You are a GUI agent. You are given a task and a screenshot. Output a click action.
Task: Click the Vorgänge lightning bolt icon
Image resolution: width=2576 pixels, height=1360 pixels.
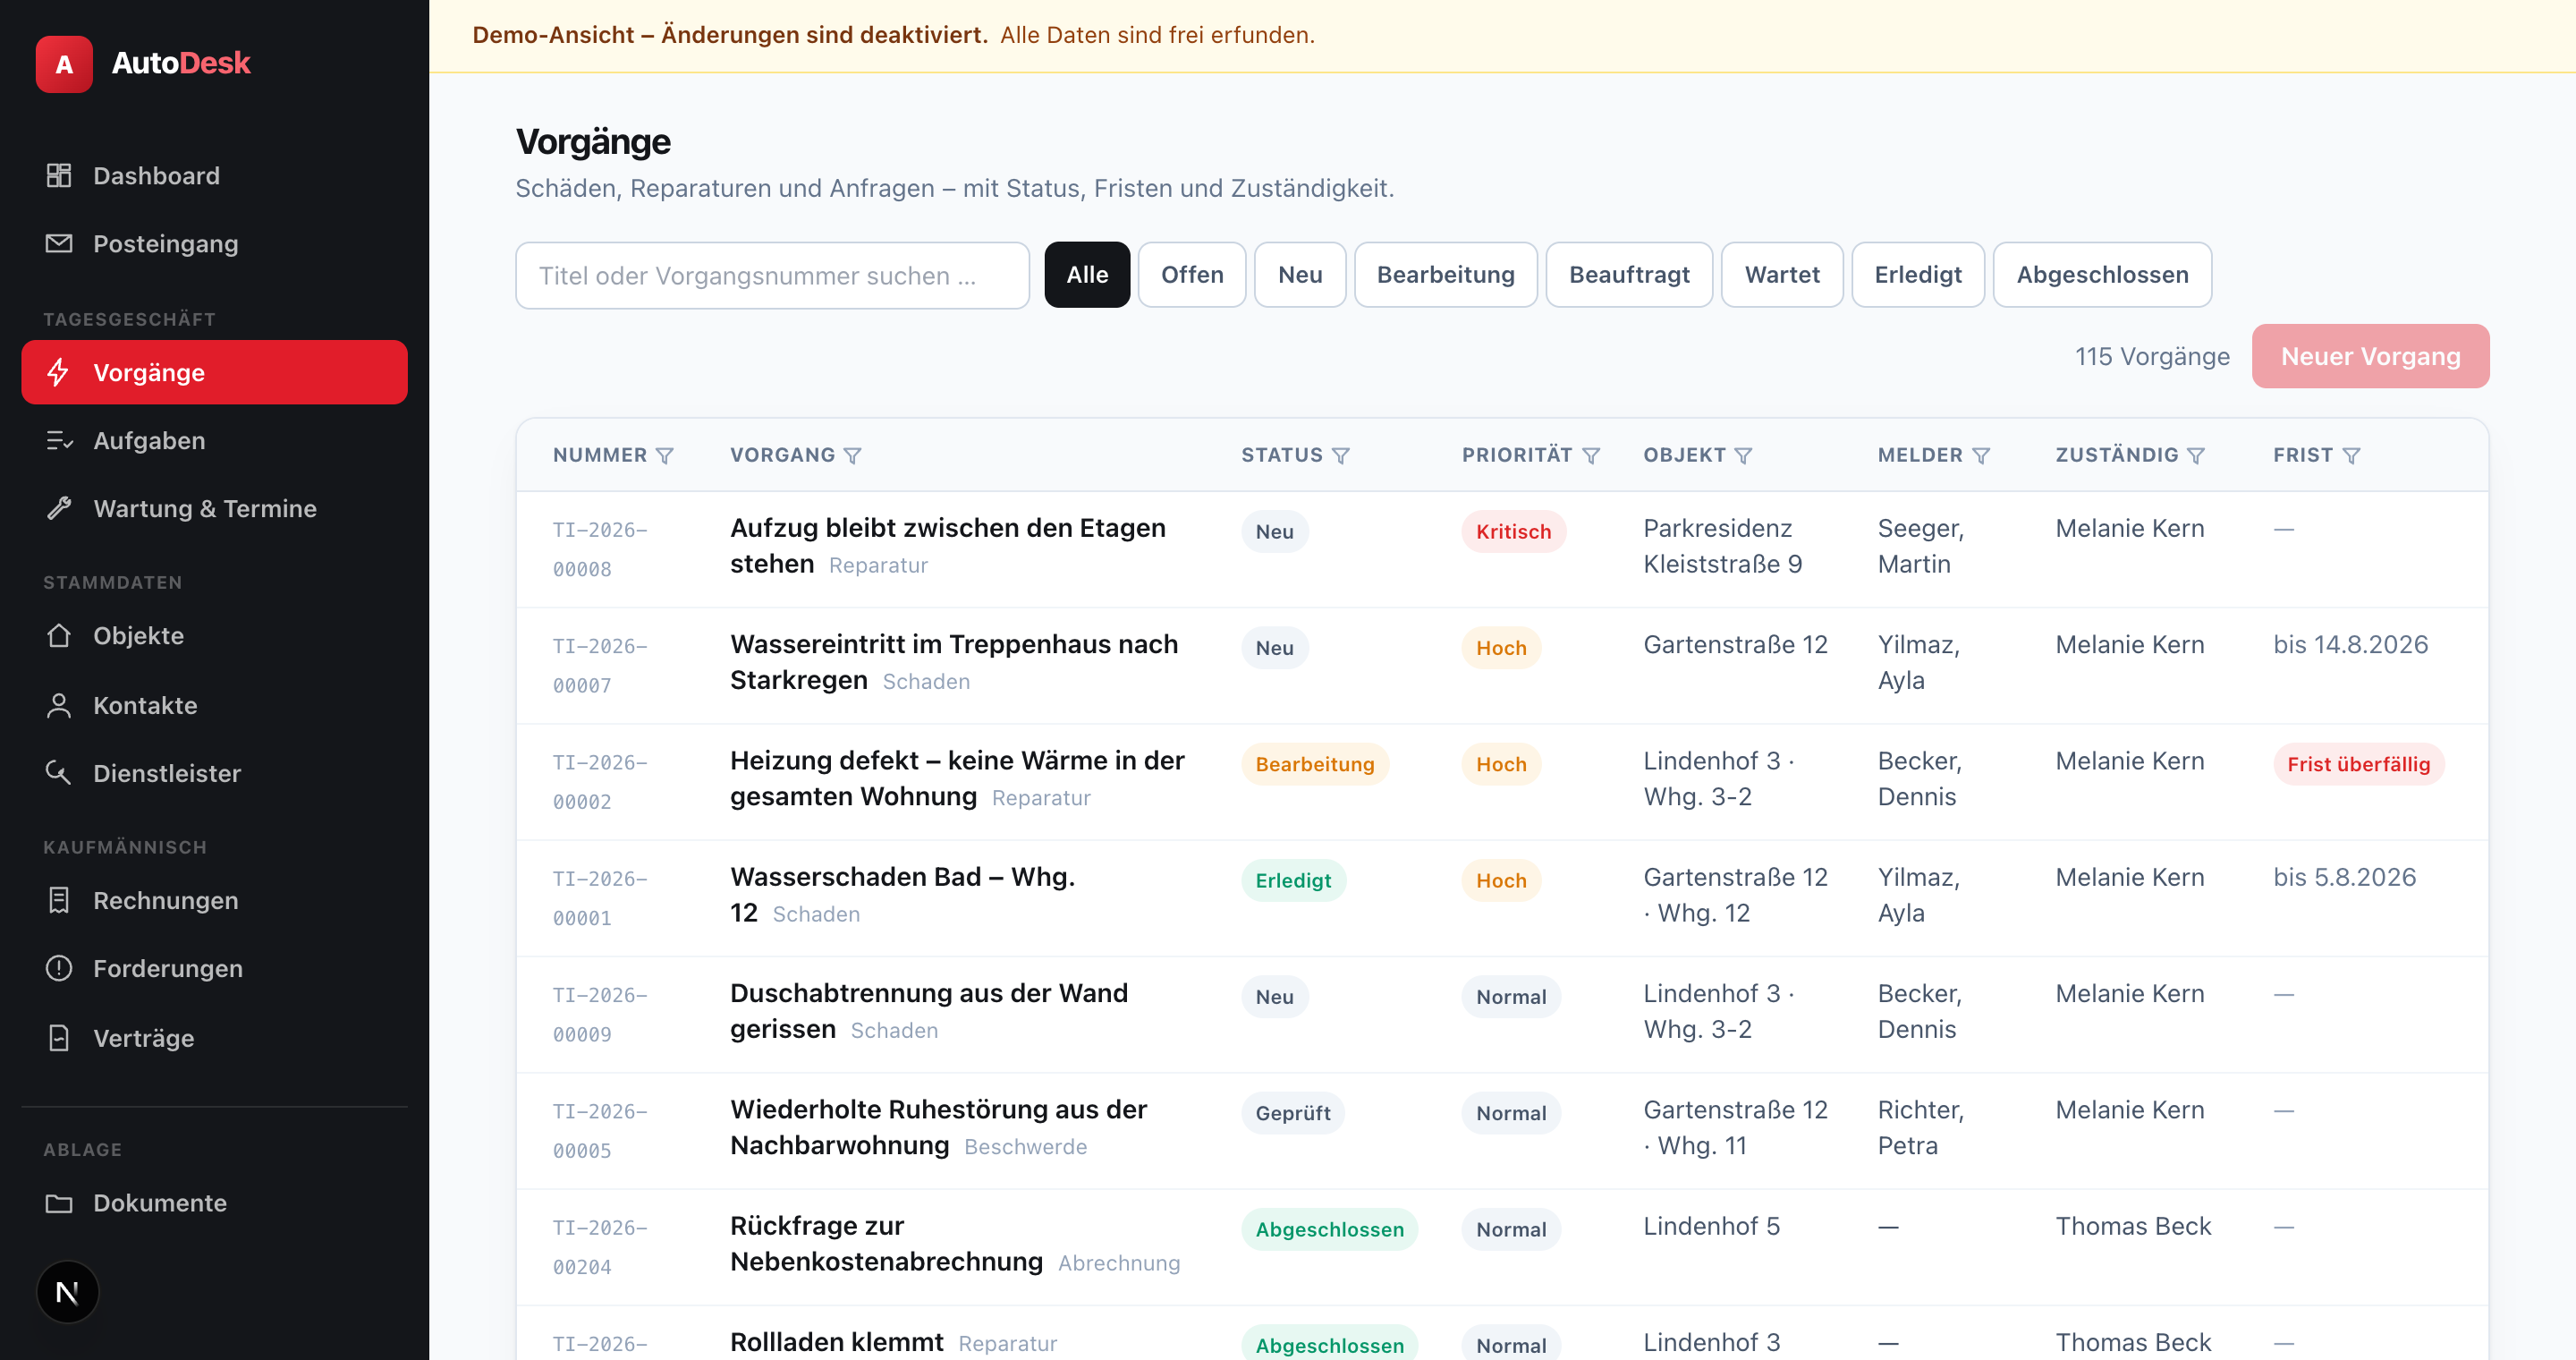(59, 372)
